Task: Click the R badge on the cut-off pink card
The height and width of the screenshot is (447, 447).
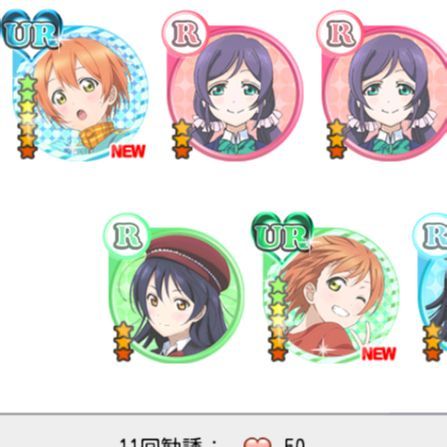Action: (340, 33)
